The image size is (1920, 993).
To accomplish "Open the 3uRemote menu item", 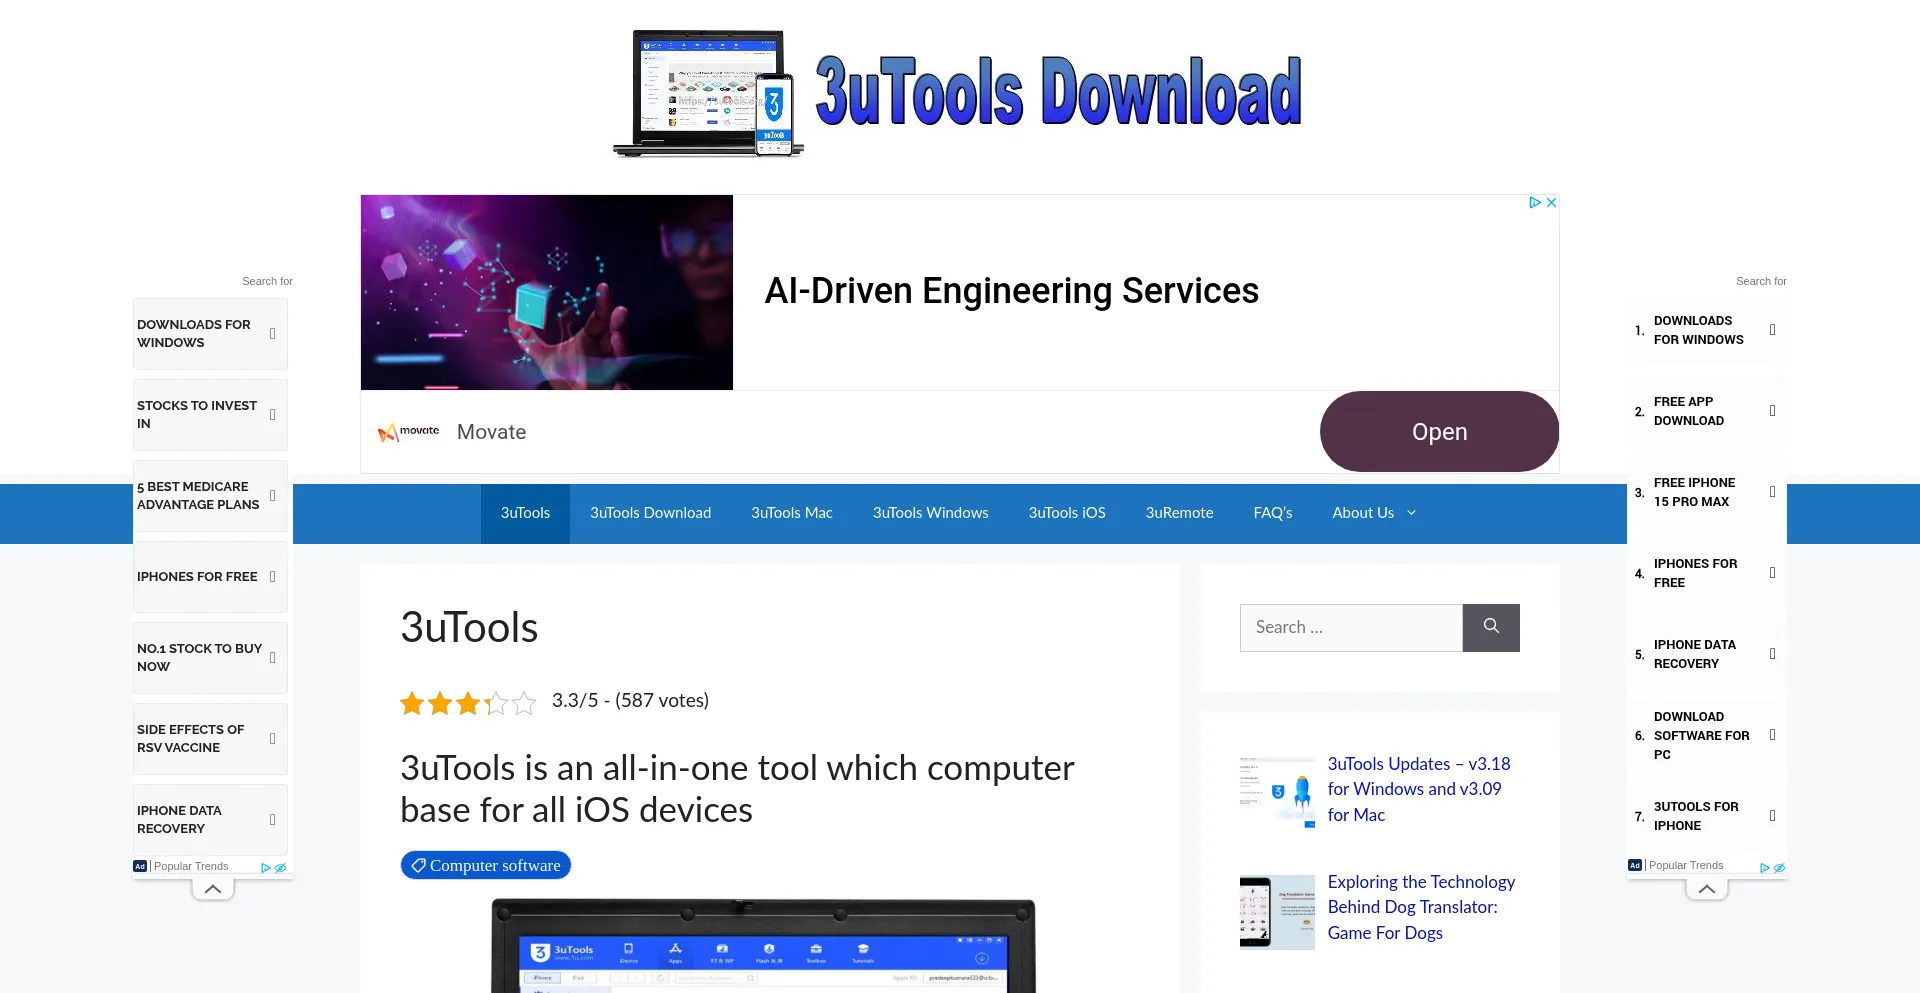I will click(1179, 513).
